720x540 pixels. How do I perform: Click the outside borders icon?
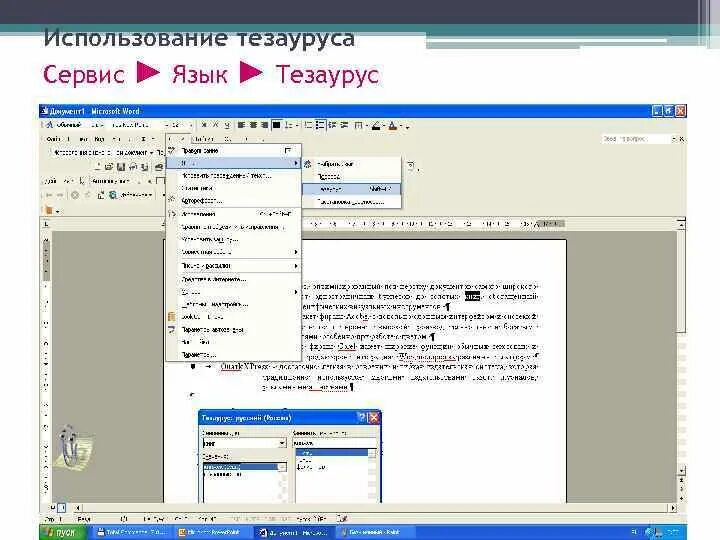(x=358, y=125)
